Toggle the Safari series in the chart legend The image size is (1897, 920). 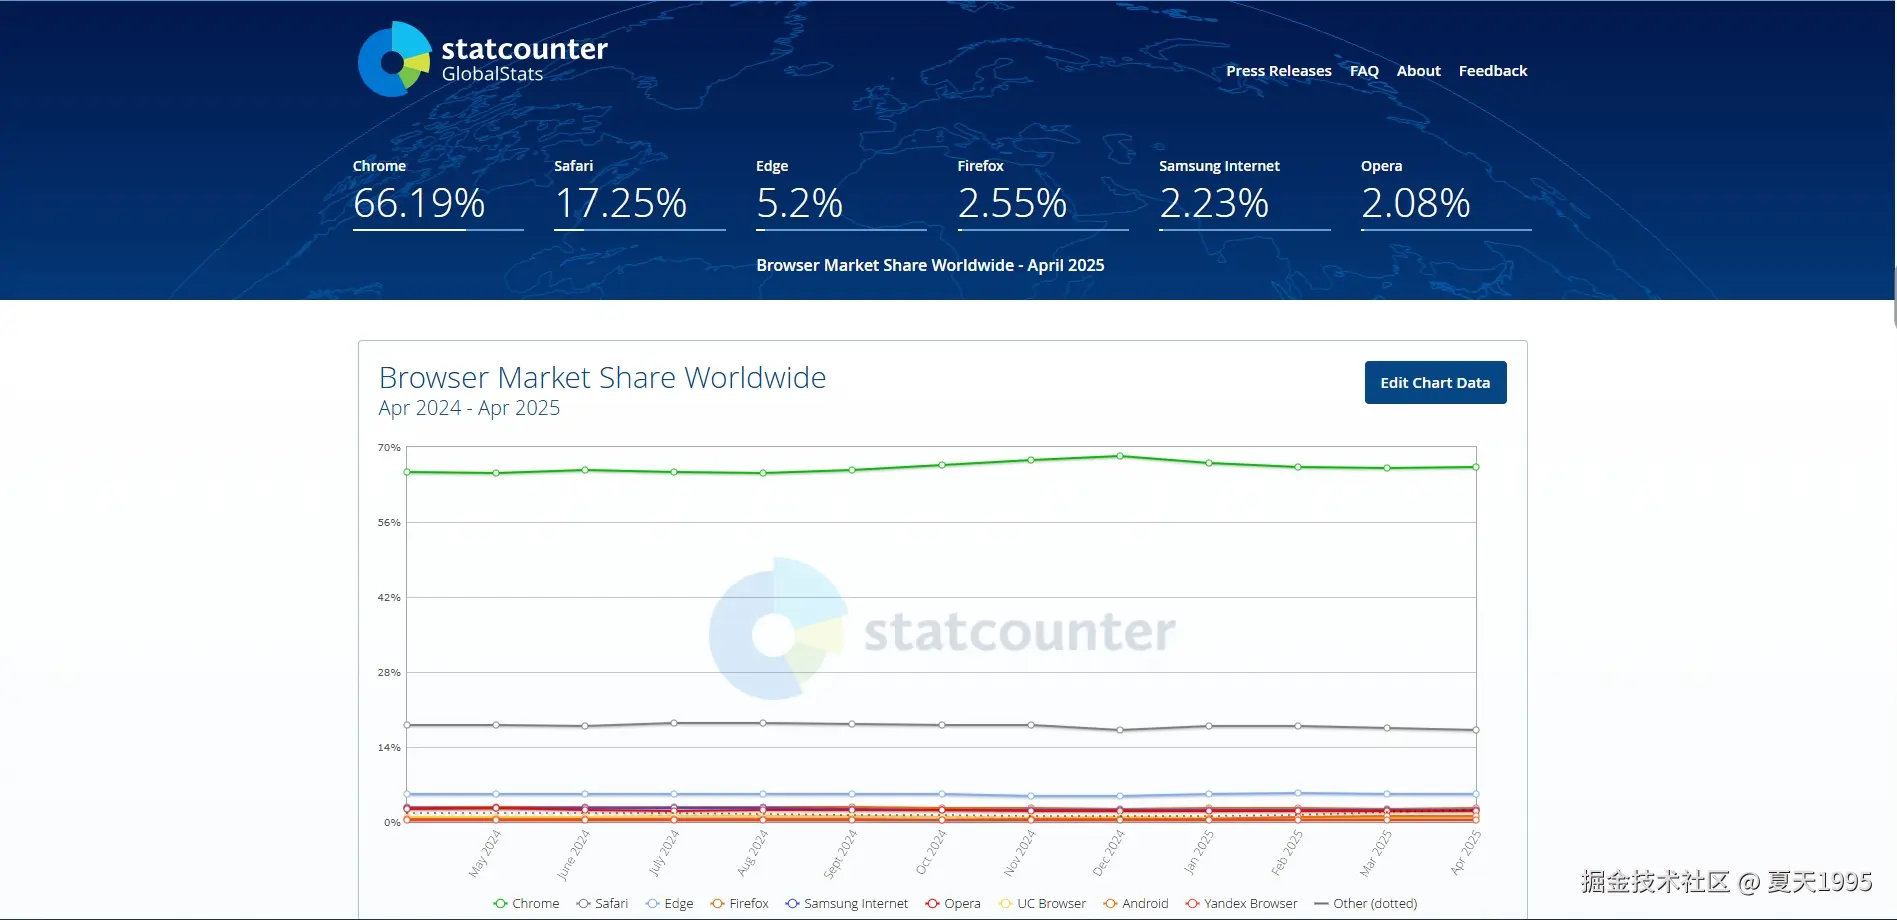(602, 903)
